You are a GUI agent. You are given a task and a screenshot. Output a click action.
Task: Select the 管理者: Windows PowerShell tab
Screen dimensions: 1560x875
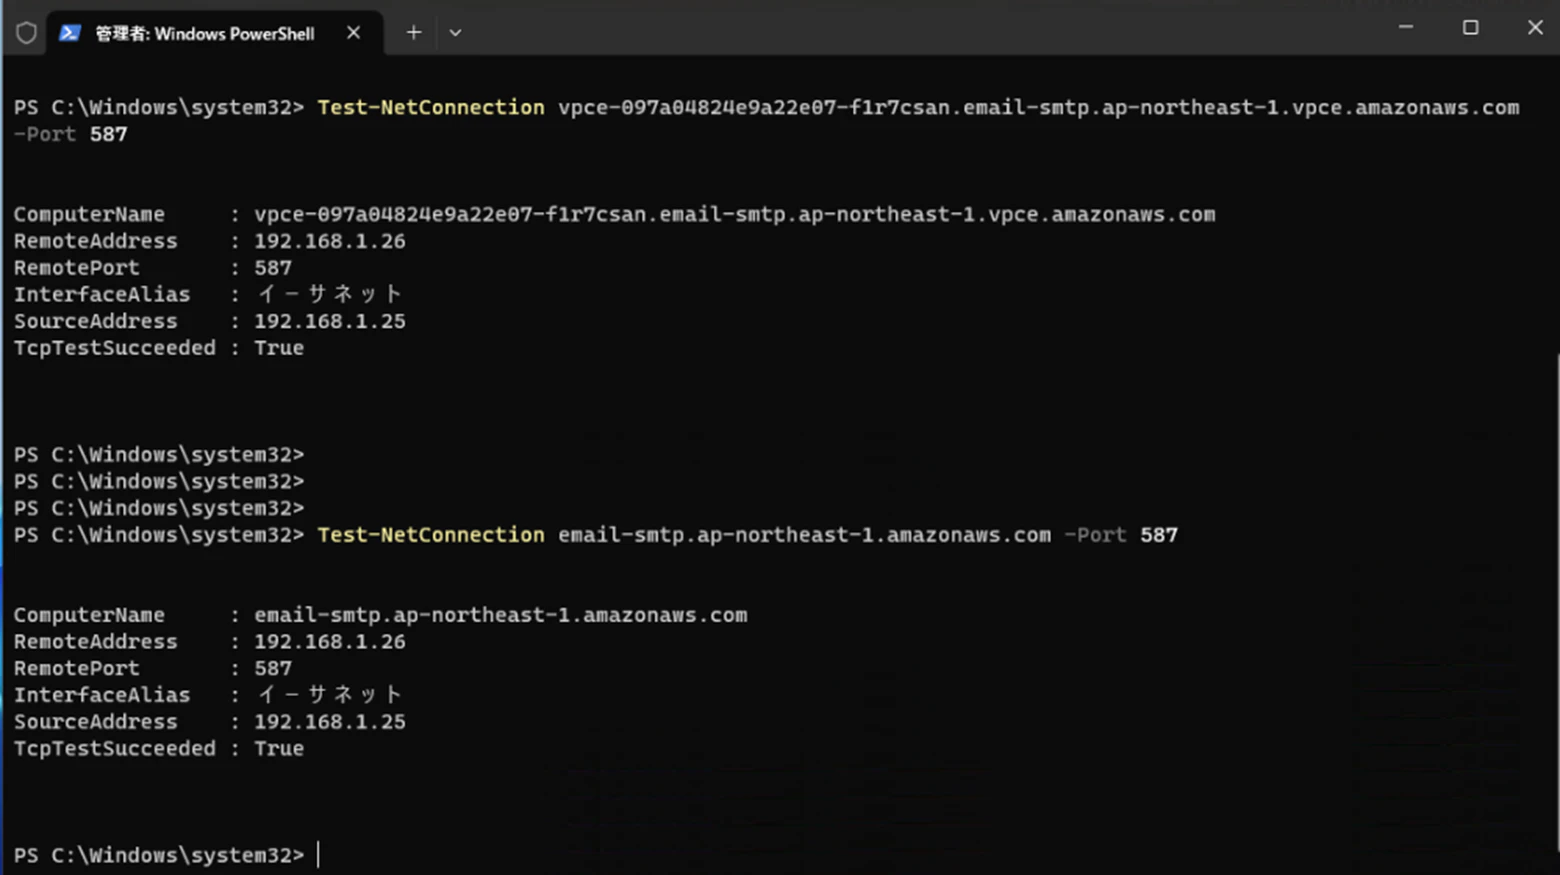click(x=213, y=33)
